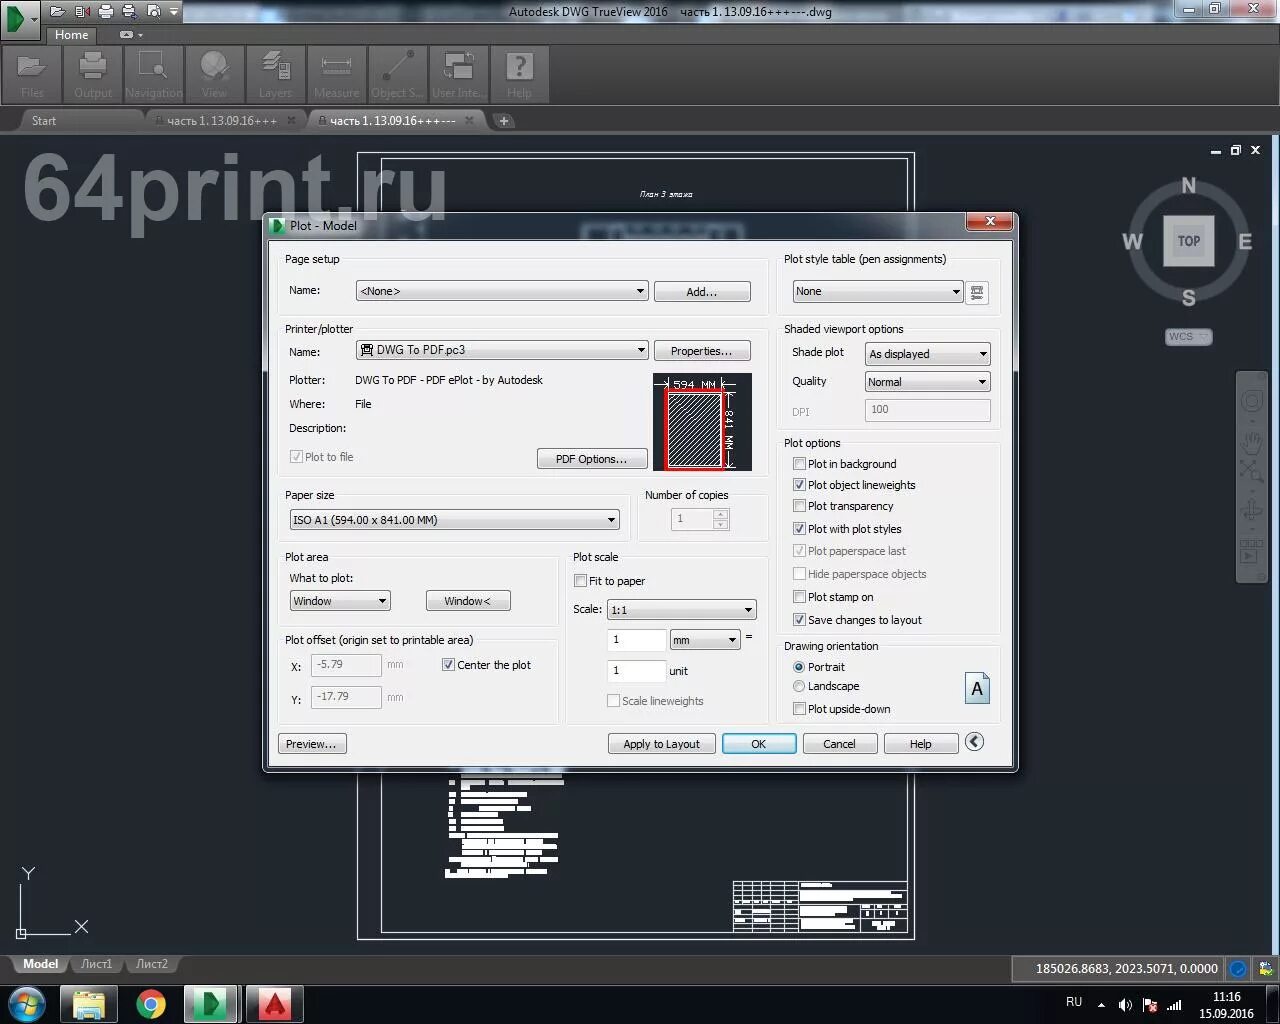This screenshot has height=1024, width=1280.
Task: Enable Plot in background checkbox
Action: pyautogui.click(x=799, y=464)
